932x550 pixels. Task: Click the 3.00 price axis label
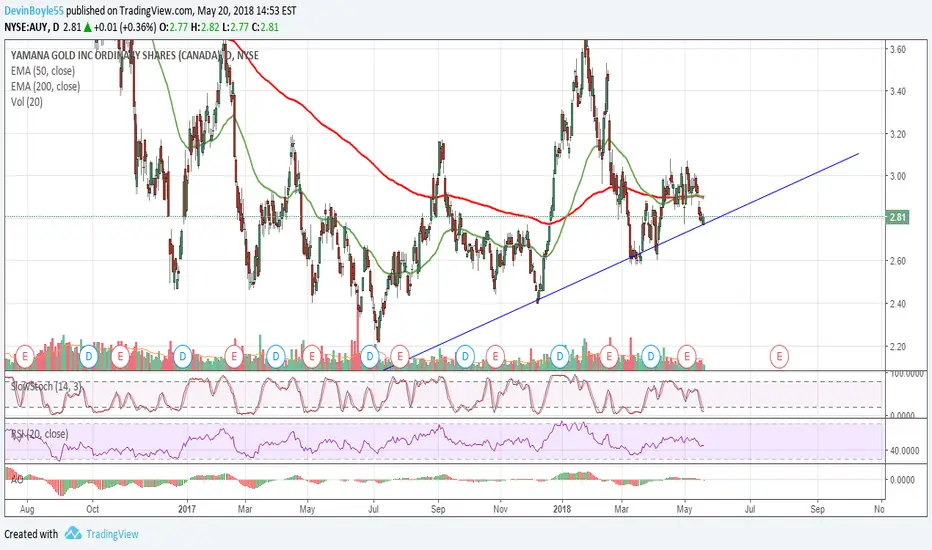(x=898, y=176)
